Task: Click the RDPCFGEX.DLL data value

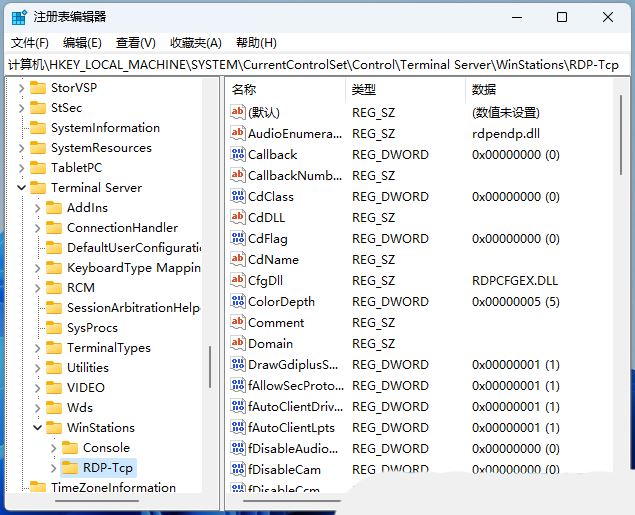Action: click(515, 281)
